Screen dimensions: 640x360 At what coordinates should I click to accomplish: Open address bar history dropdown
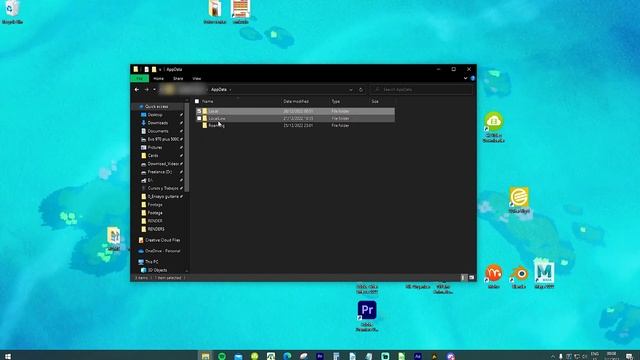click(x=351, y=90)
